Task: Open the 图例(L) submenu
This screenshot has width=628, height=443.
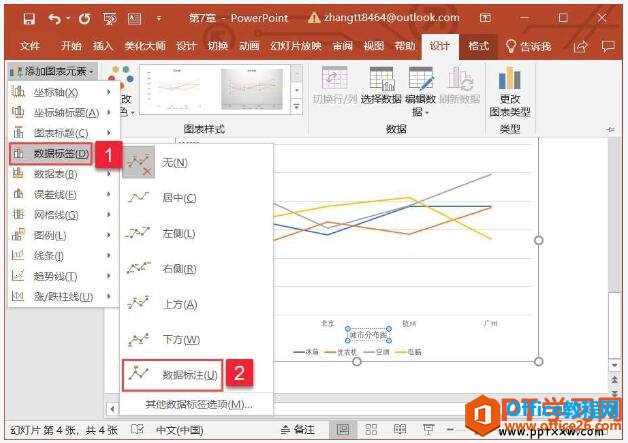Action: 62,235
